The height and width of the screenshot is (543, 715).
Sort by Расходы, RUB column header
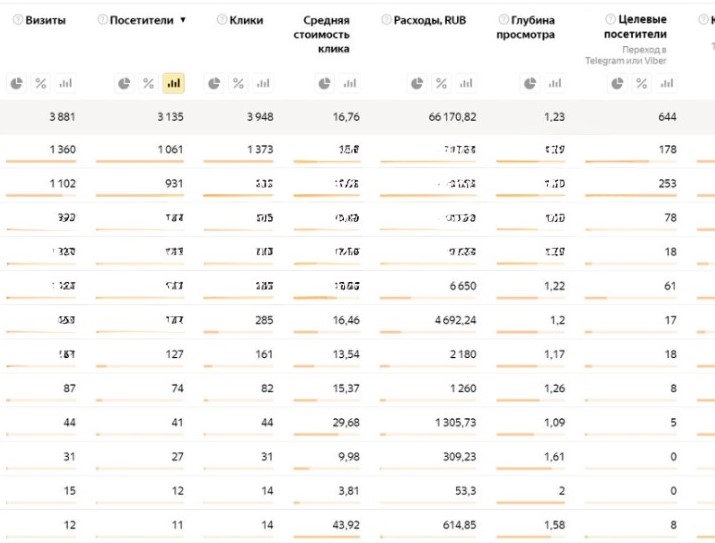436,20
